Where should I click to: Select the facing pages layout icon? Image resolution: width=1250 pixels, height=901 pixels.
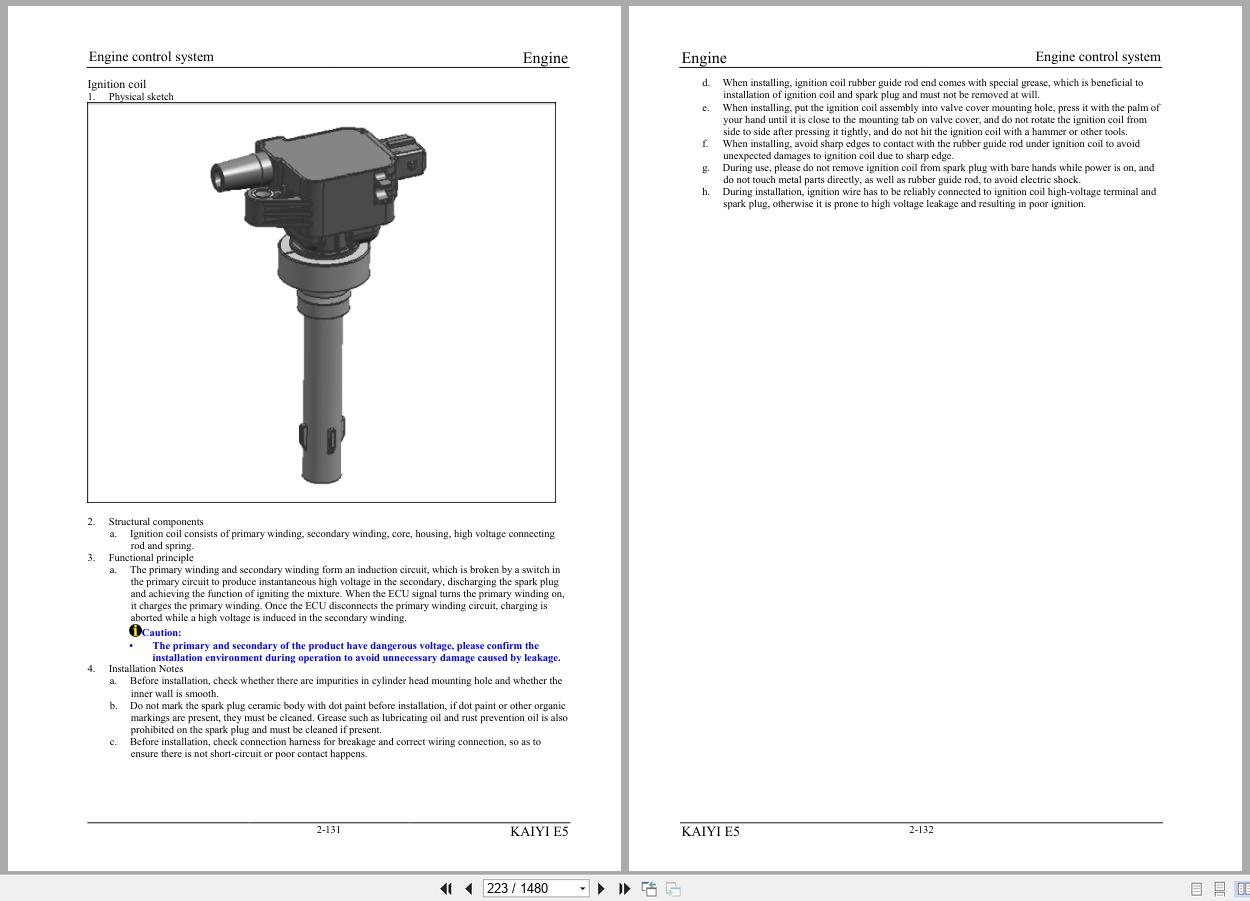1243,888
